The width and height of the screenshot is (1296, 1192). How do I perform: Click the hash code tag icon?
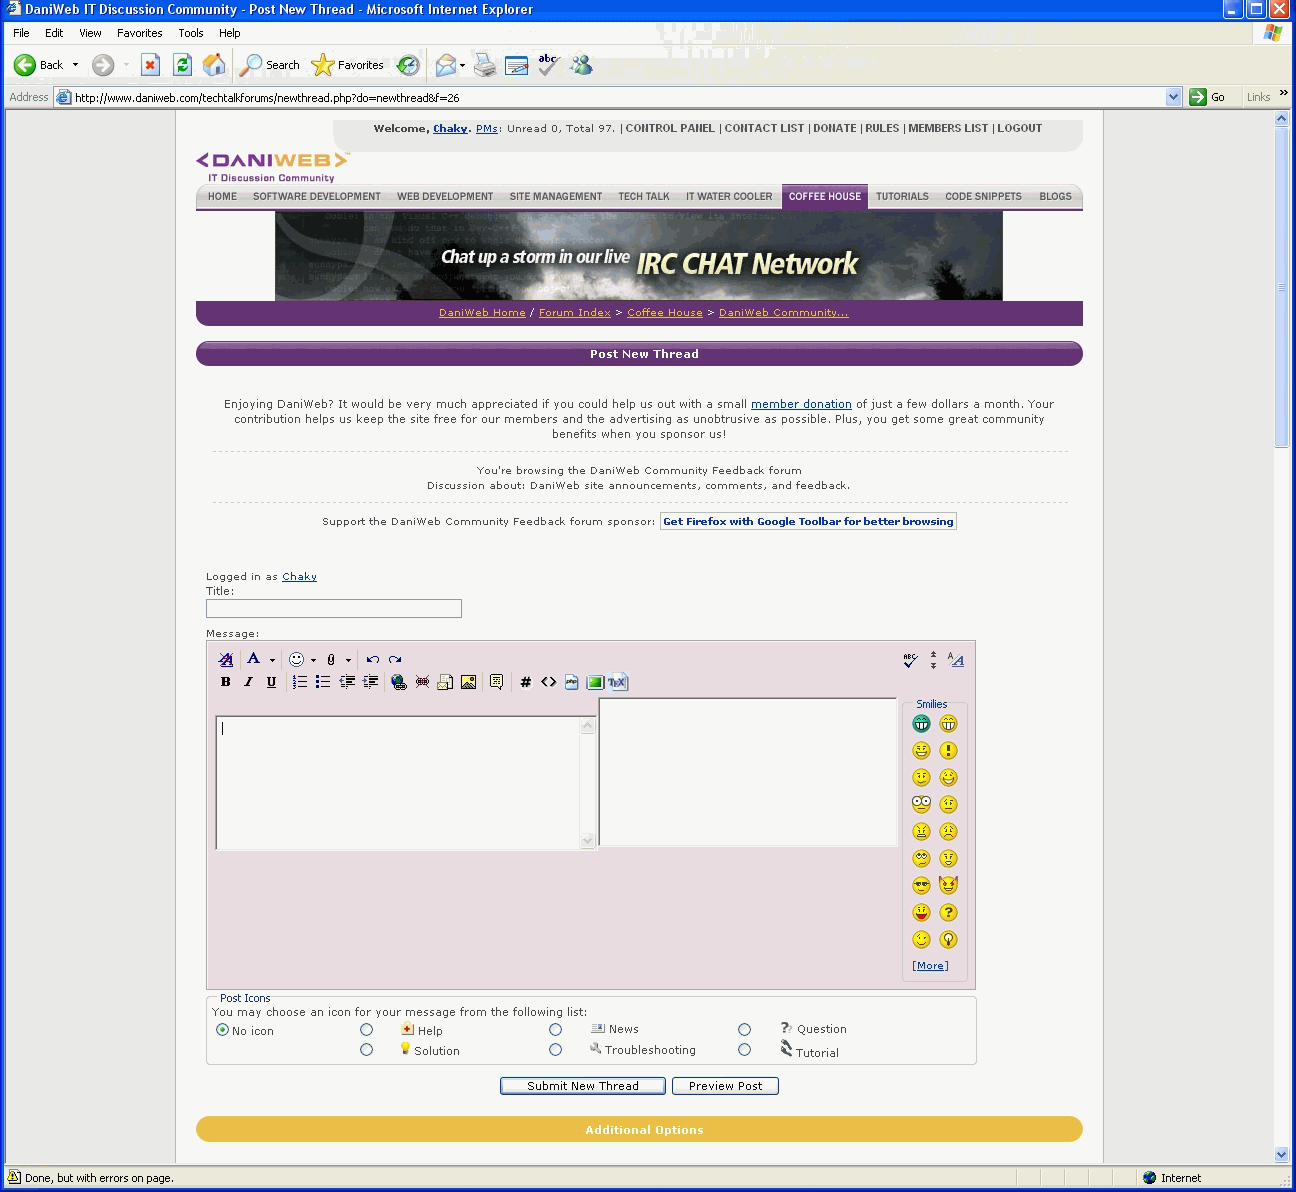tap(526, 682)
